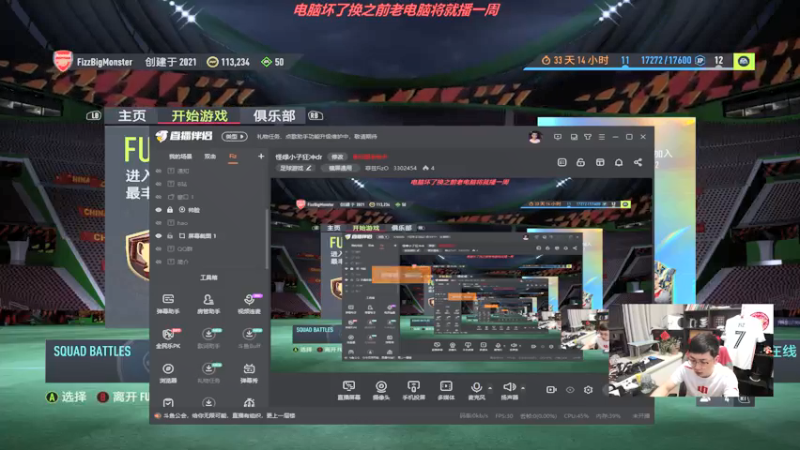Open the 视频连麦 video link tool
Image resolution: width=800 pixels, height=450 pixels.
pyautogui.click(x=249, y=303)
